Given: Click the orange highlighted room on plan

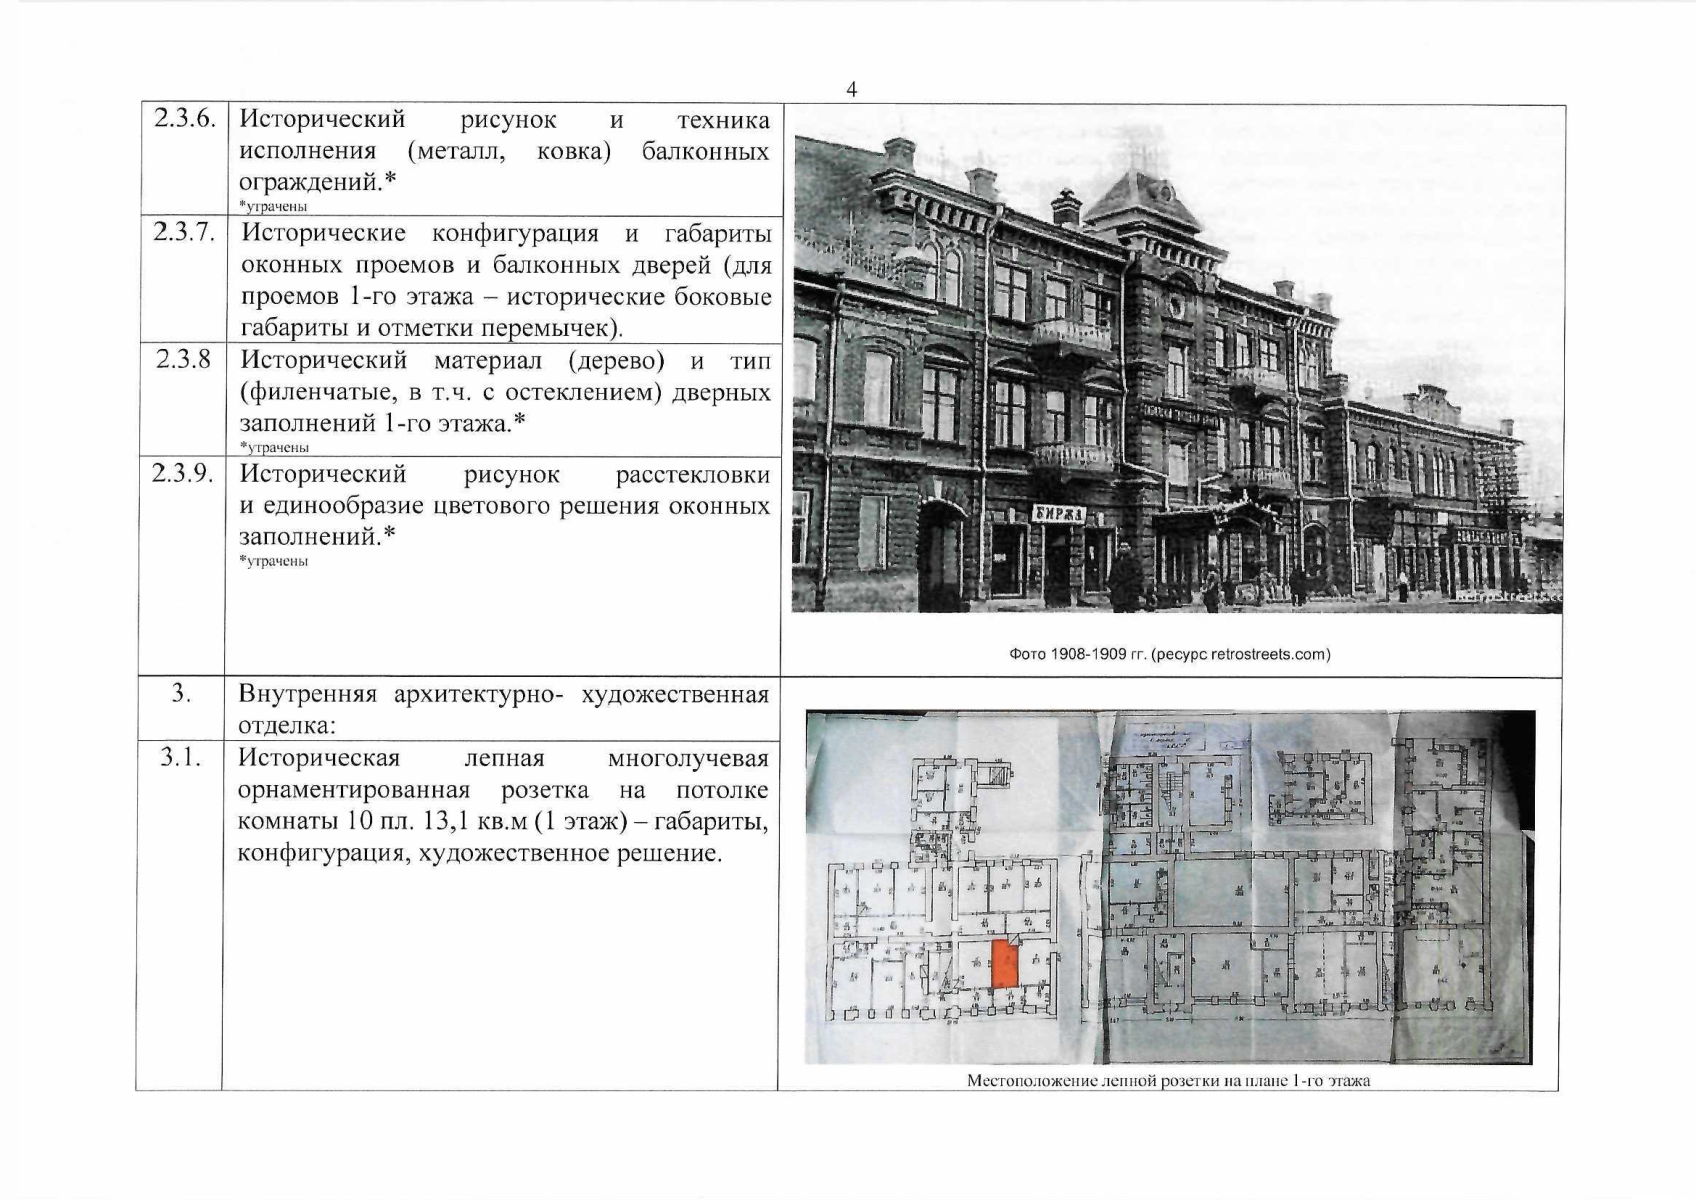Looking at the screenshot, I should click(1005, 964).
